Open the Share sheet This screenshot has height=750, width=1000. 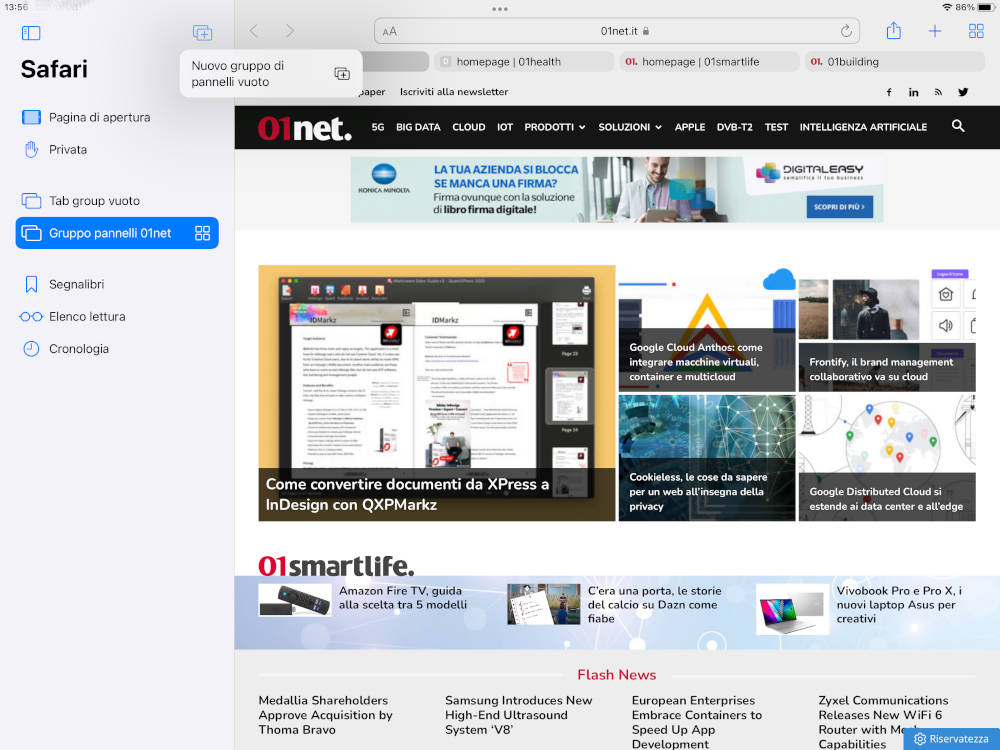point(893,31)
